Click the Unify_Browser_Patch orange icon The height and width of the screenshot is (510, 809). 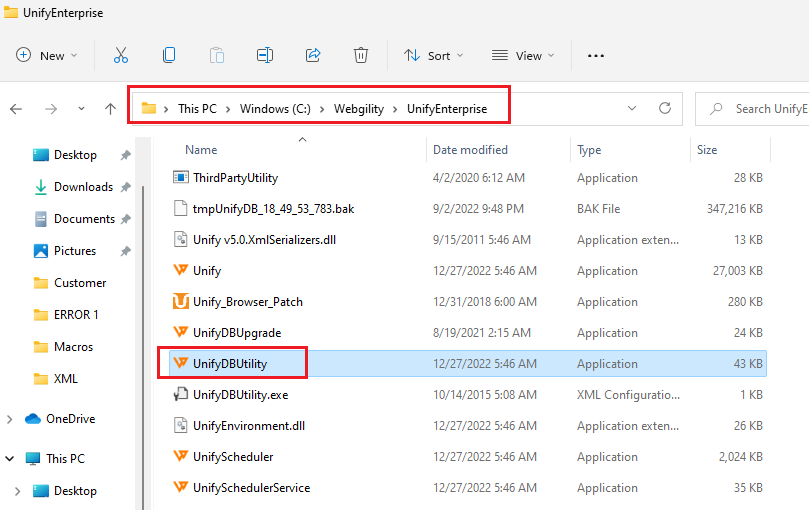(181, 301)
